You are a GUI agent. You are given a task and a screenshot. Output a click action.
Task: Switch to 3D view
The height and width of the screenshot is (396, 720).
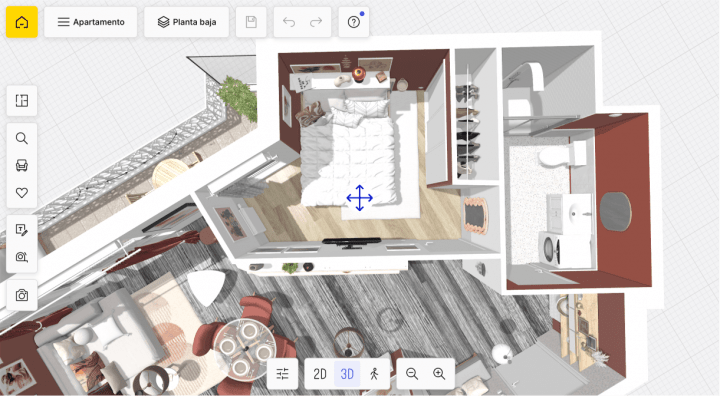(x=347, y=374)
